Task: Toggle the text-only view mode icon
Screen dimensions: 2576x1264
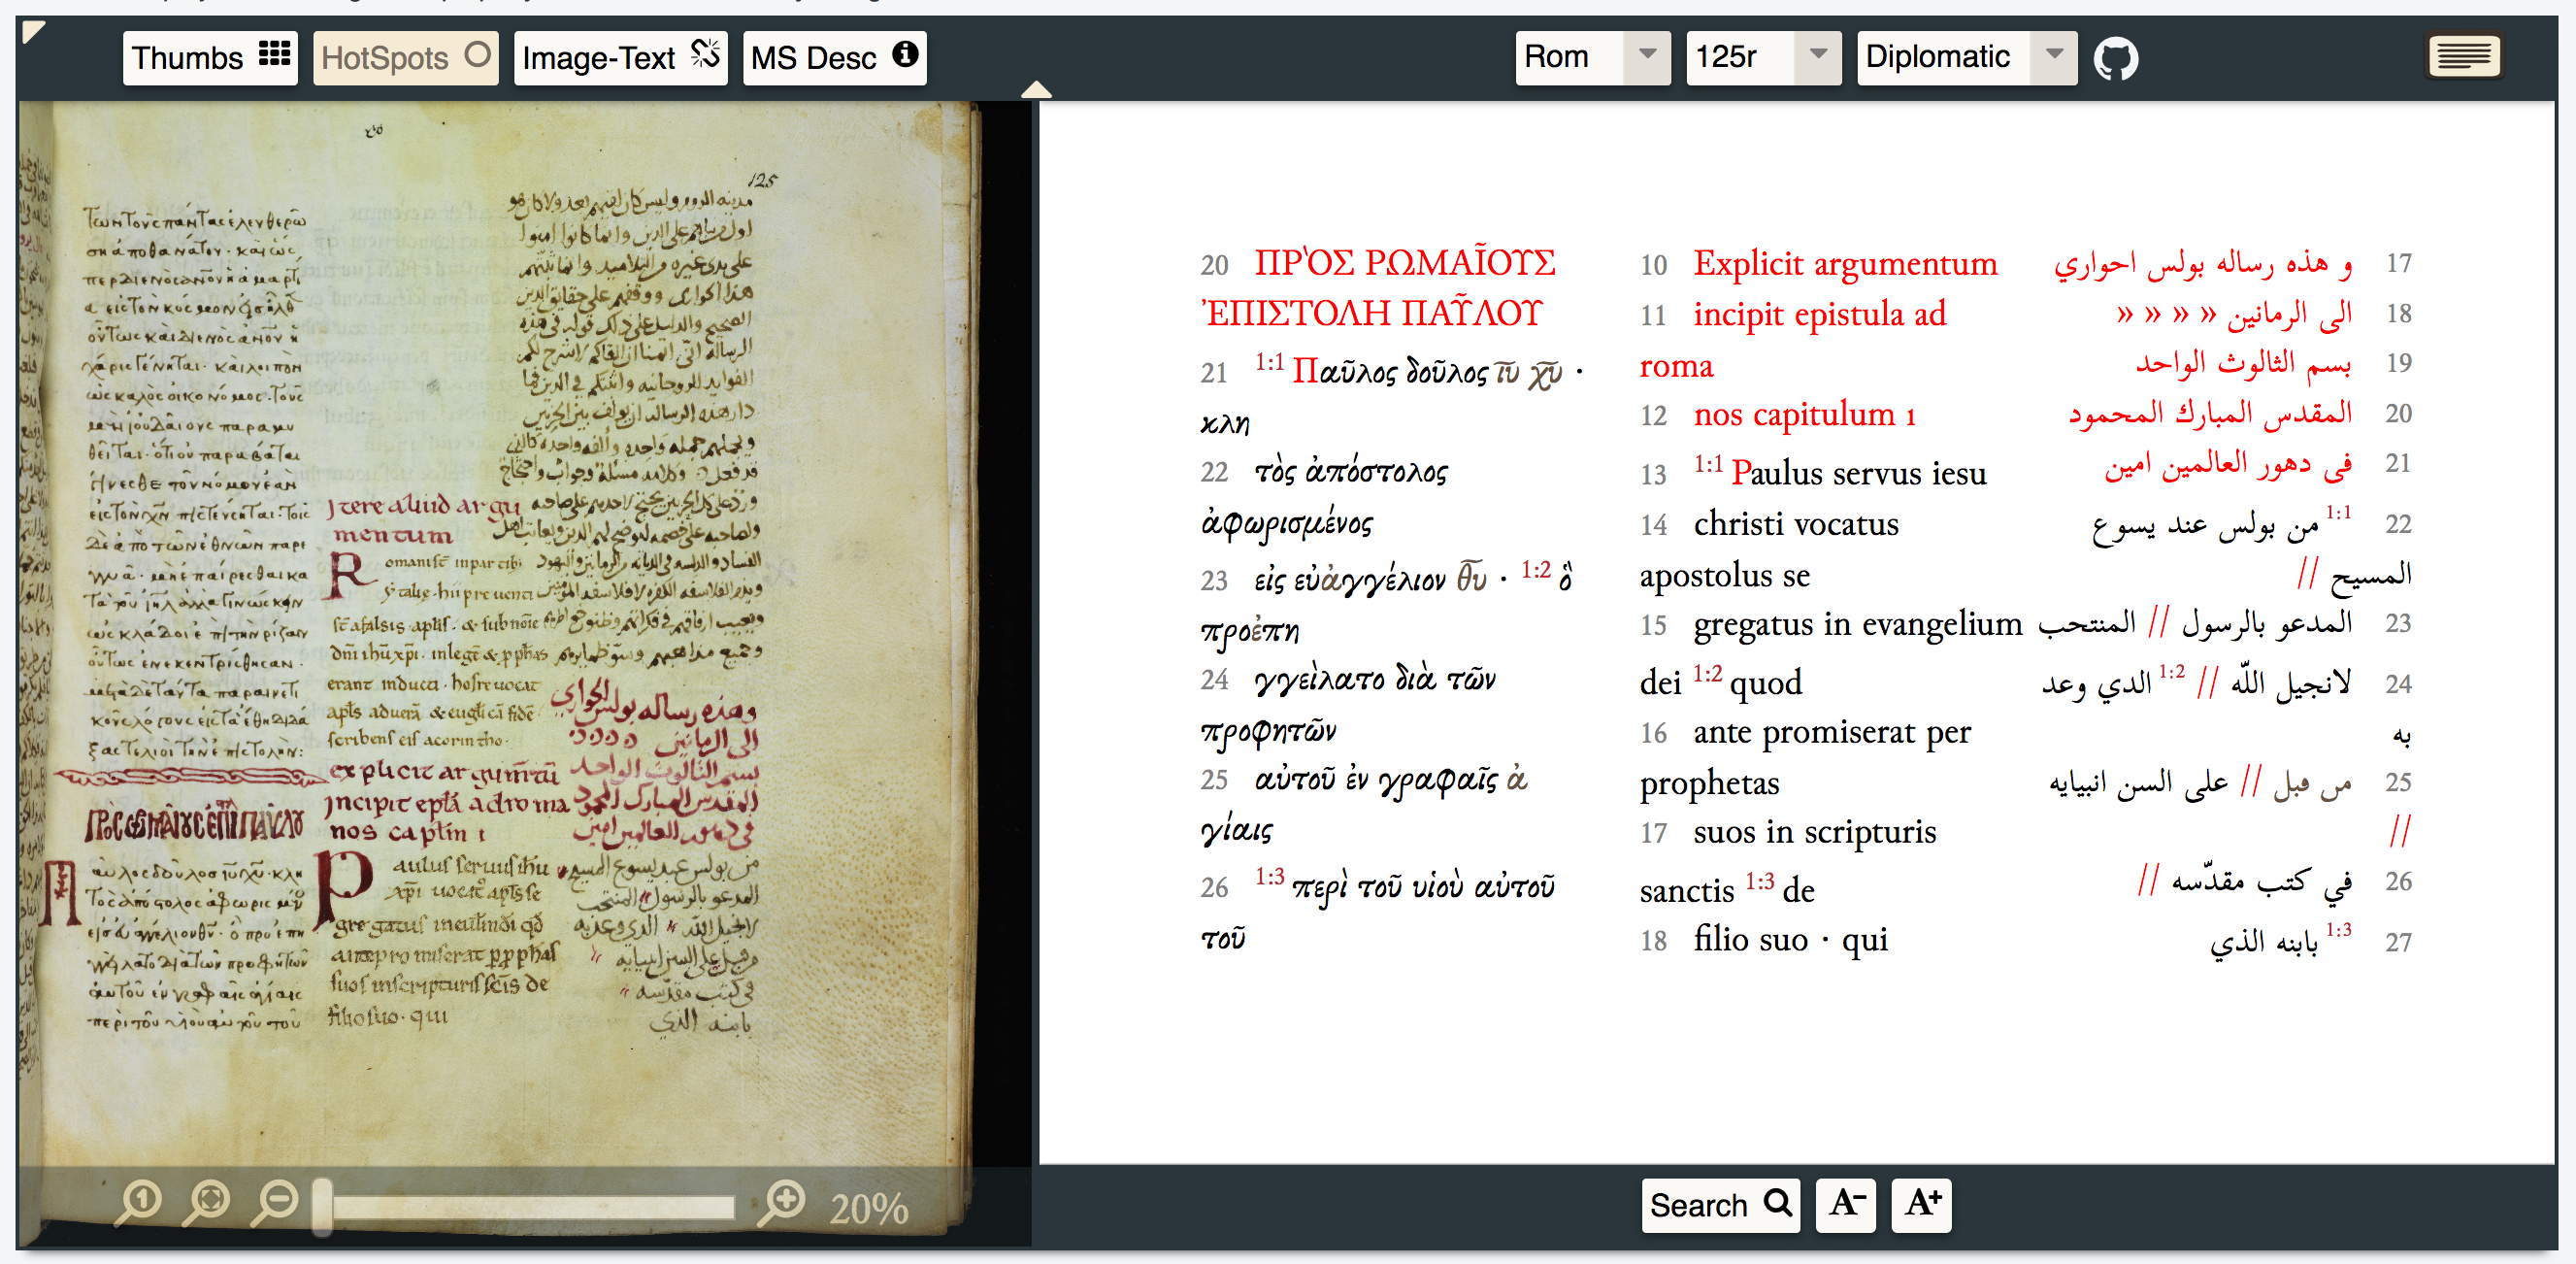Action: pos(2464,57)
